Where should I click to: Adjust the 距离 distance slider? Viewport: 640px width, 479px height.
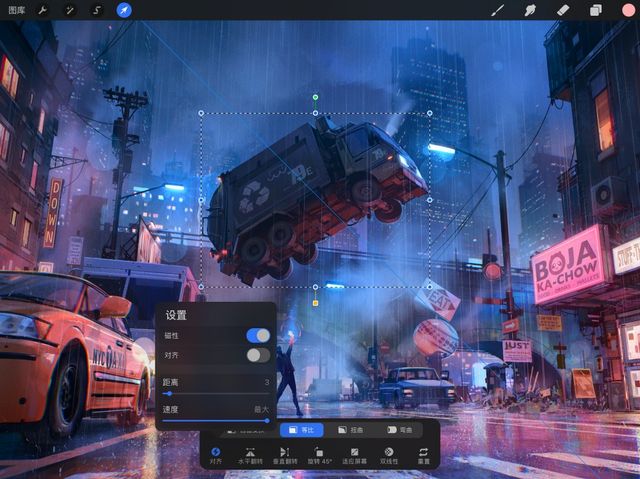(x=216, y=394)
